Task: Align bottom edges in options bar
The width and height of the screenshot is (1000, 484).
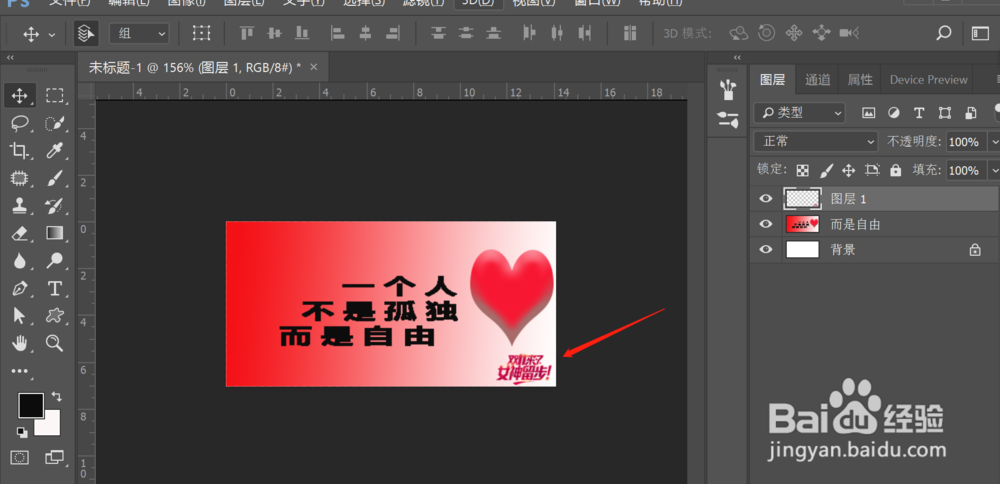Action: 302,33
